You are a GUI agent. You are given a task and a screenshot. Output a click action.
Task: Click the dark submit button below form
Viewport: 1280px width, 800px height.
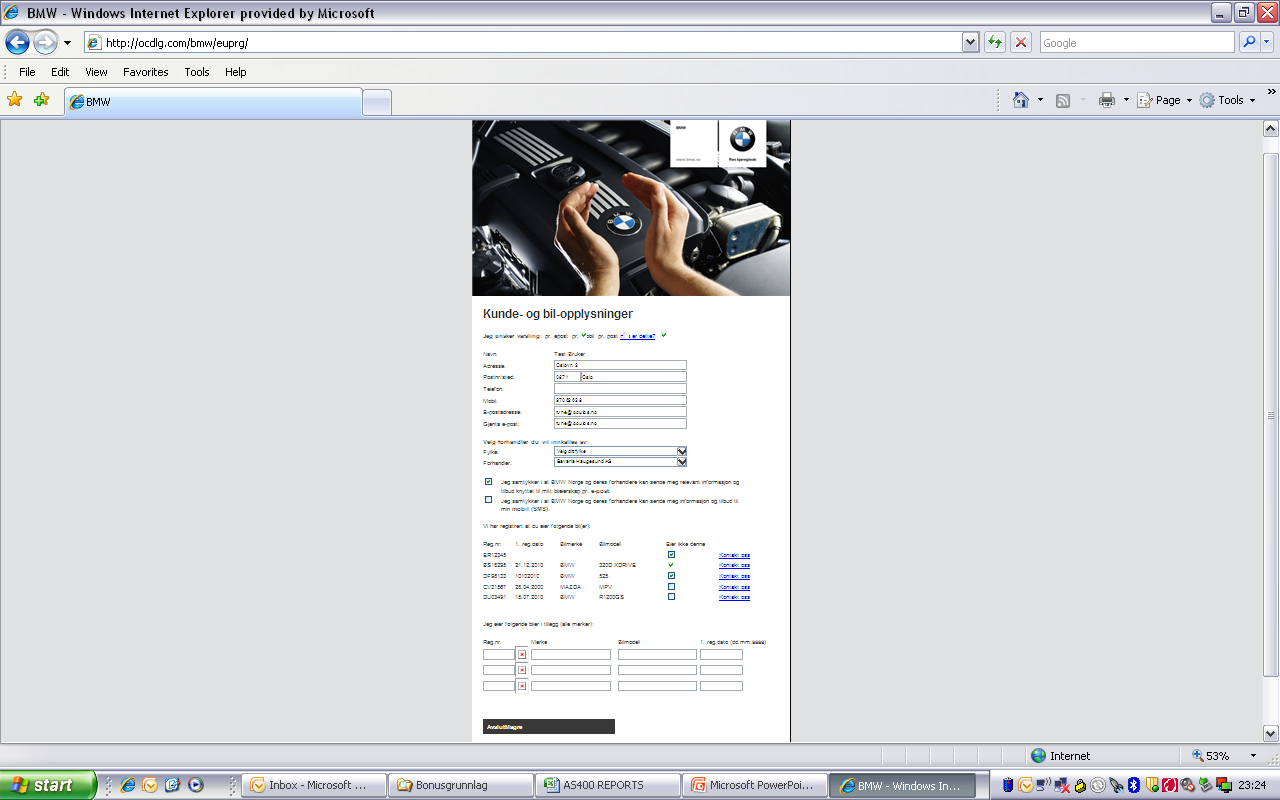[548, 726]
